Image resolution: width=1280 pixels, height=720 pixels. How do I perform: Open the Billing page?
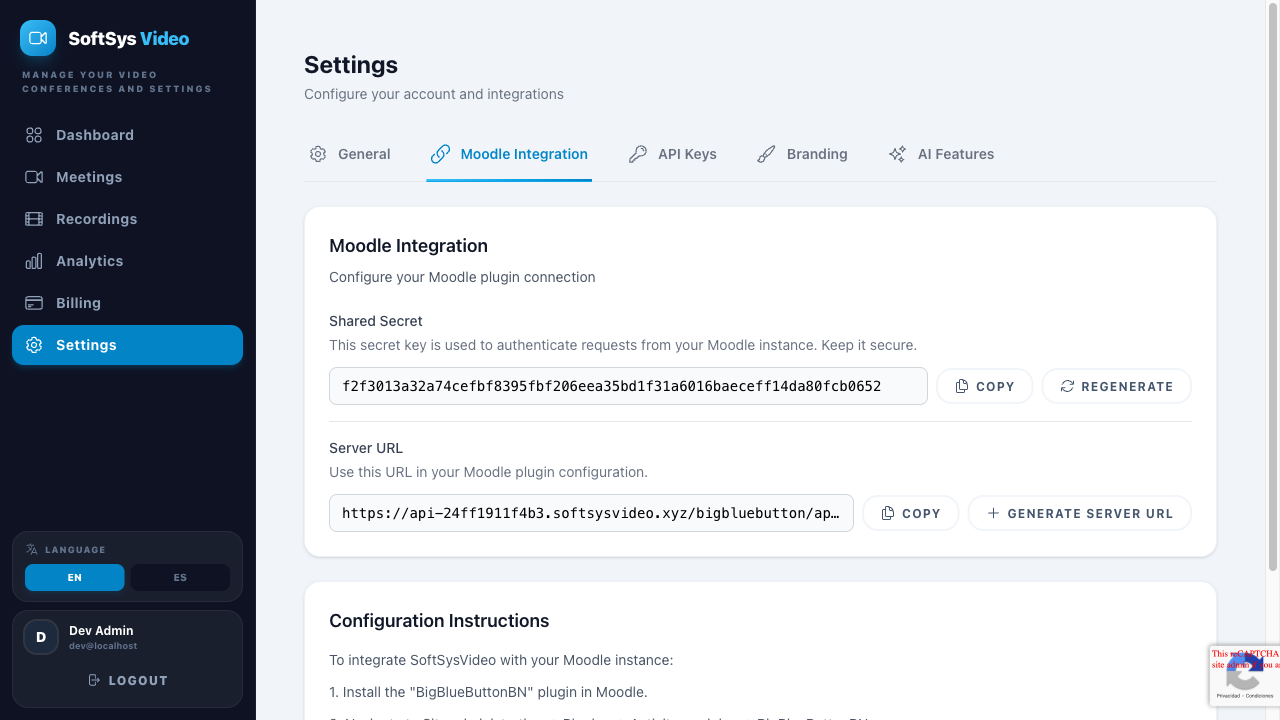[127, 303]
